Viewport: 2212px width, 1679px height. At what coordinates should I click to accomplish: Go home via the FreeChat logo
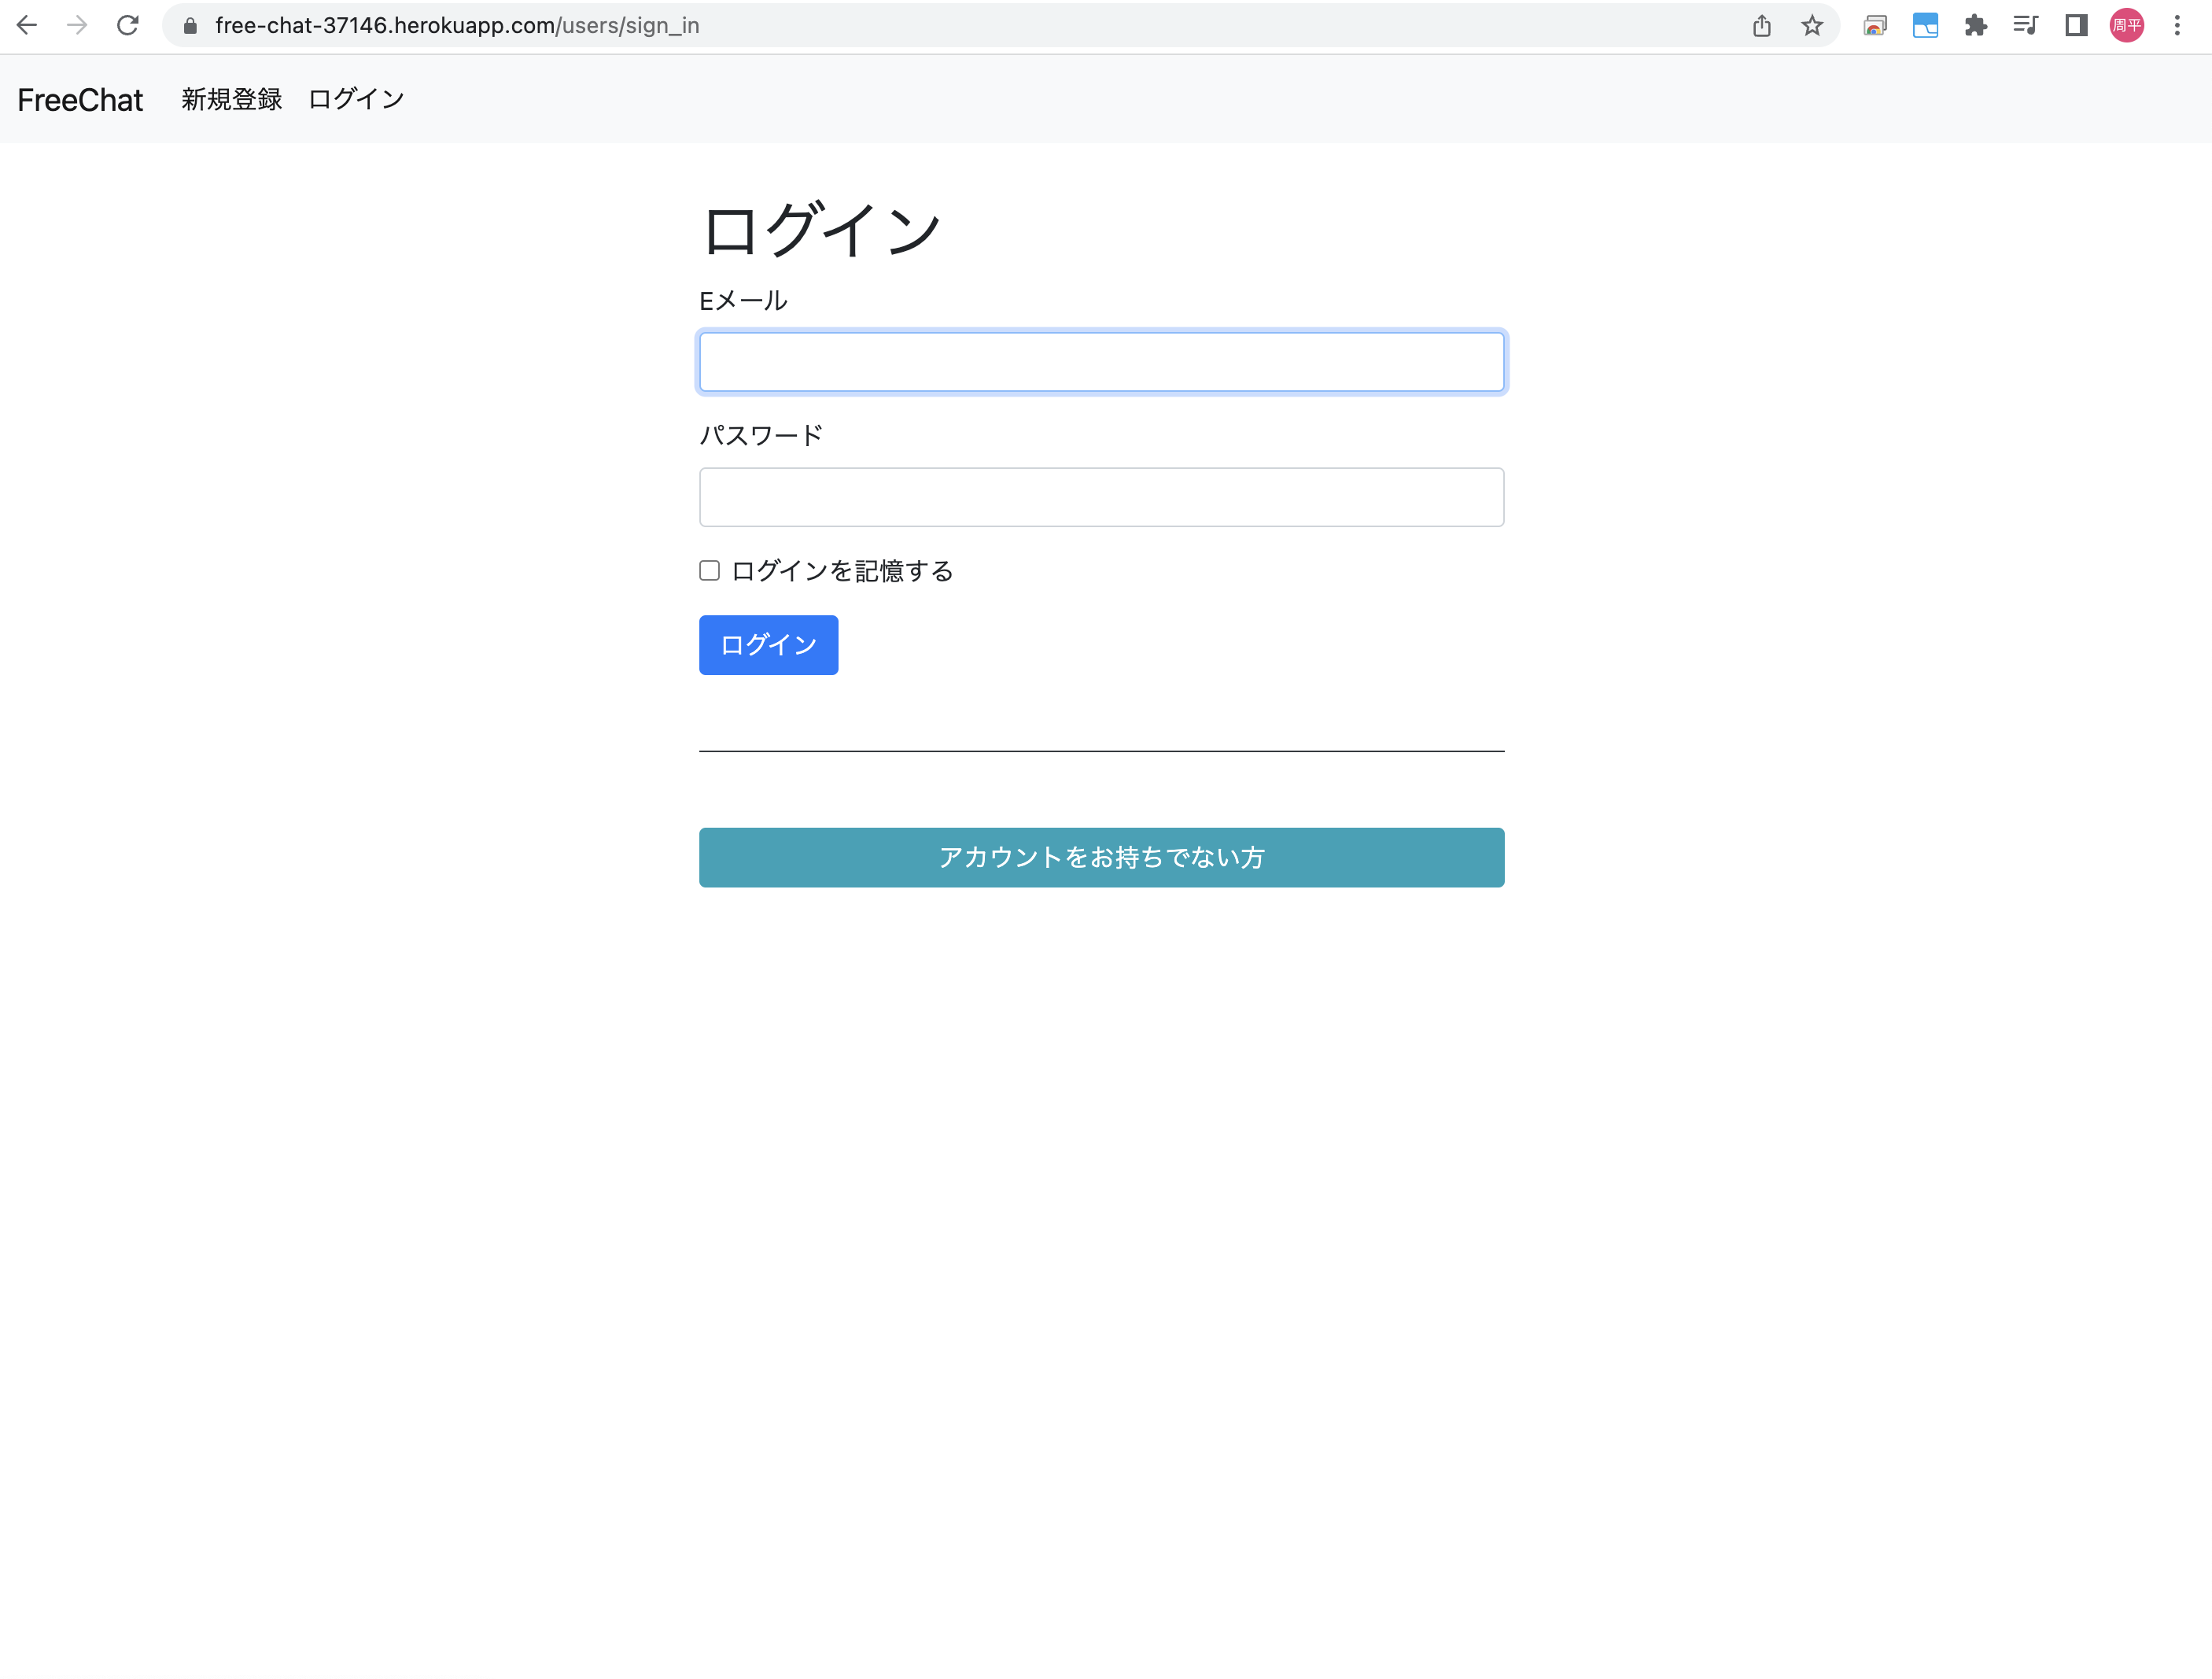[79, 99]
